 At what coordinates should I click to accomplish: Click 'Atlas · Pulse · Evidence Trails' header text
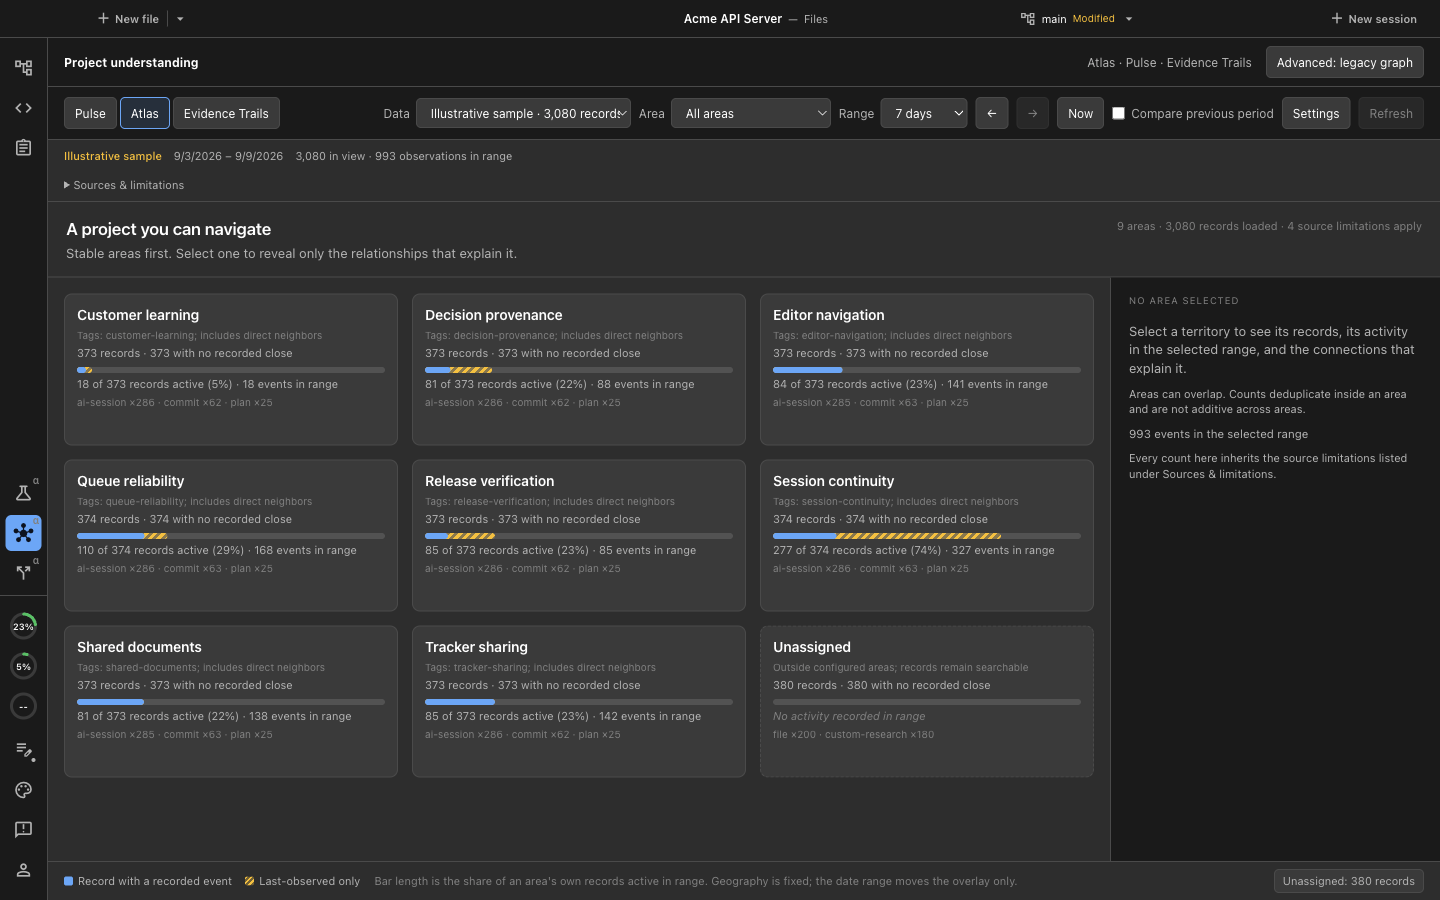[1169, 62]
